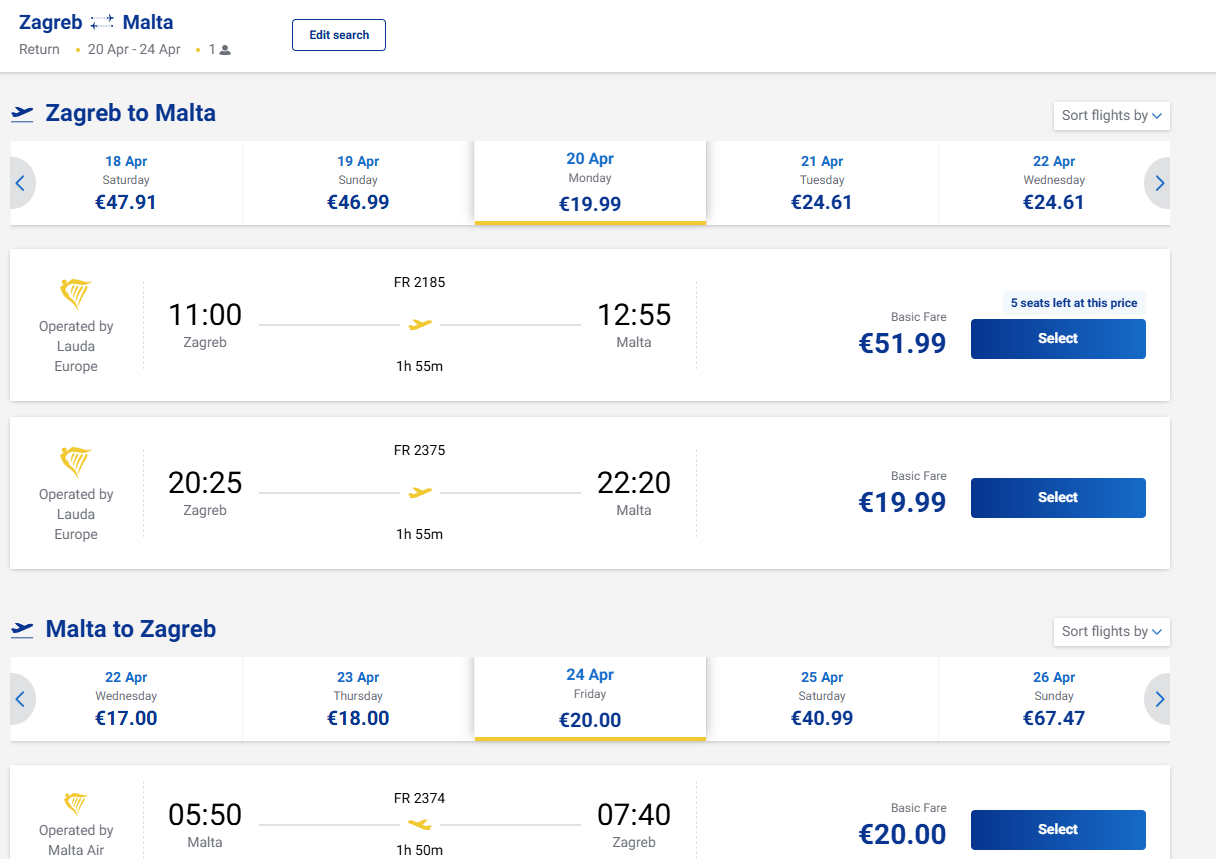This screenshot has width=1216, height=859.
Task: Select the 20:25 flight at €19.99
Action: pyautogui.click(x=1057, y=498)
